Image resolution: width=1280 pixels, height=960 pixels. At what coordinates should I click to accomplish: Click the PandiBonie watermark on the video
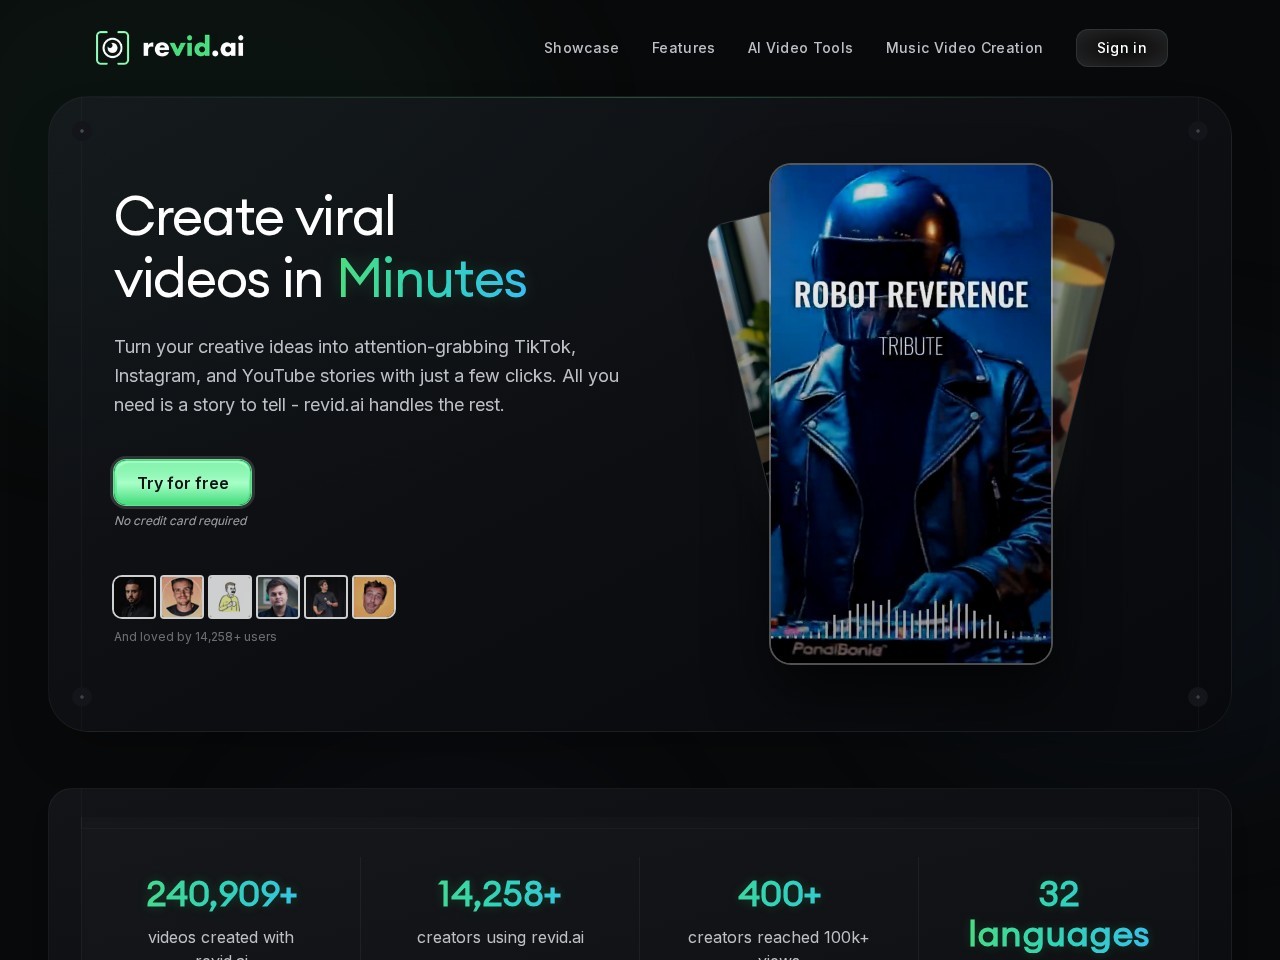click(838, 650)
